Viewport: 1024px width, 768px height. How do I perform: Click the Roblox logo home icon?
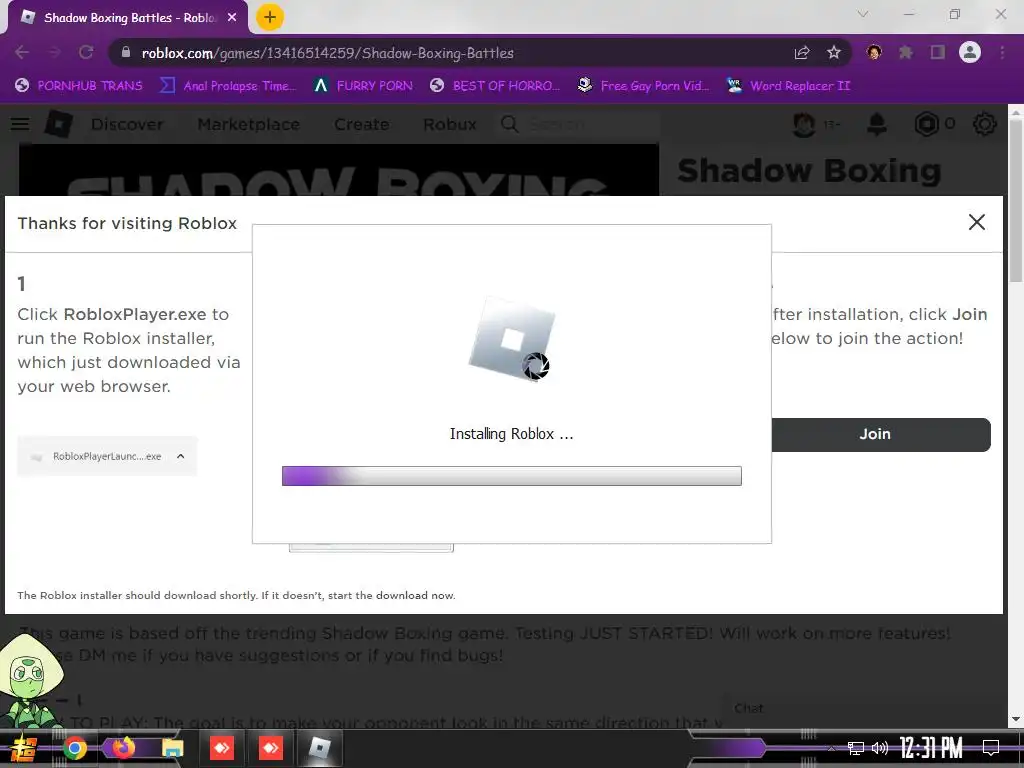point(59,123)
